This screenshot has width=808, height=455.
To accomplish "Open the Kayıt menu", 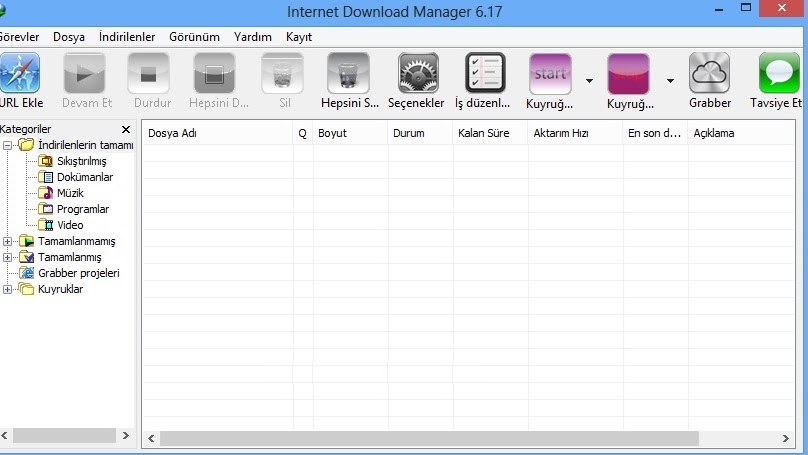I will click(x=299, y=37).
